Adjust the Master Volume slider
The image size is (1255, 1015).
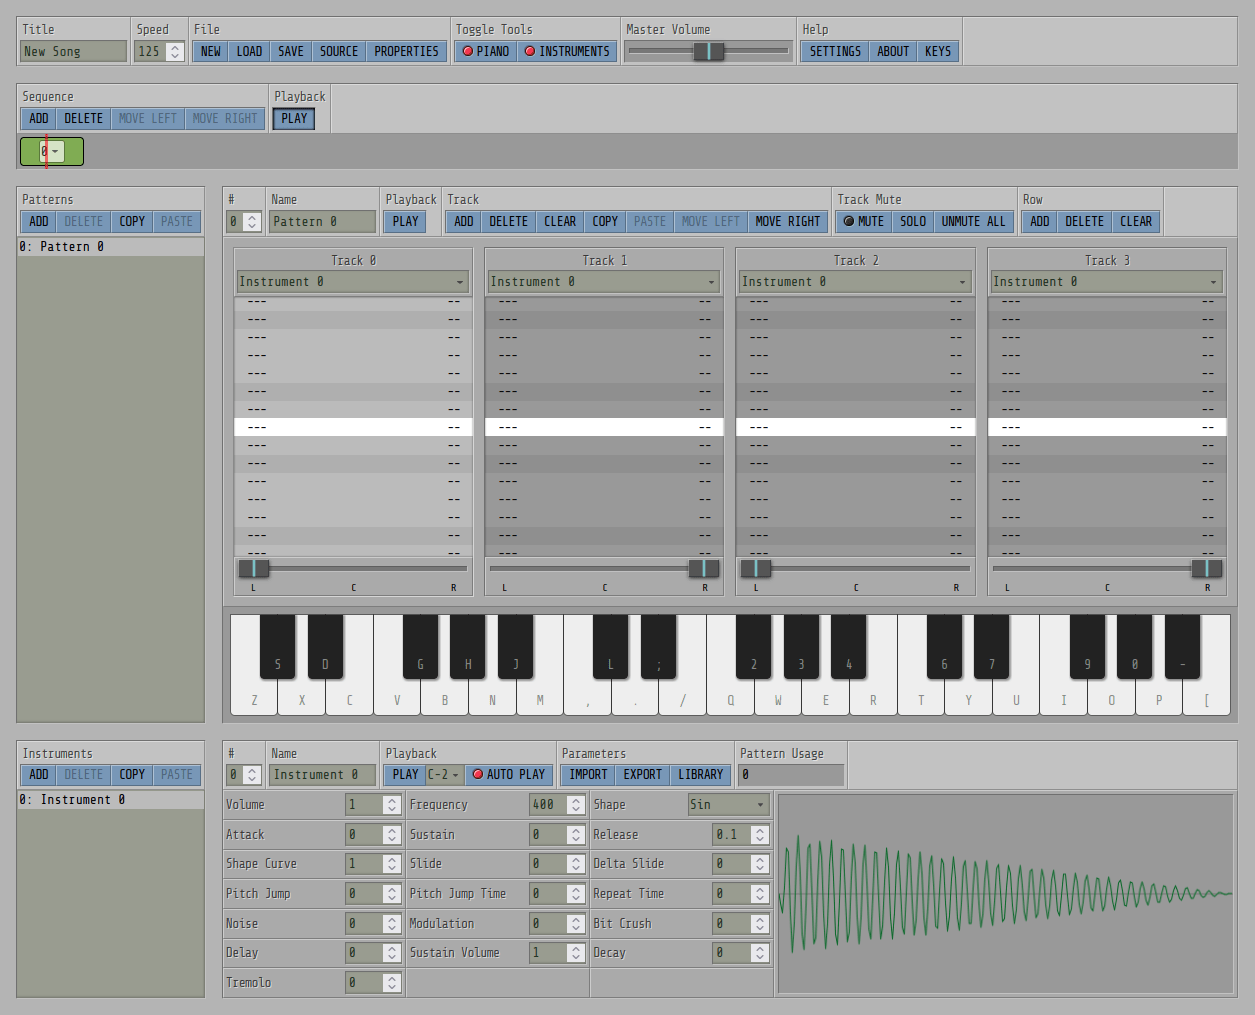(x=708, y=51)
